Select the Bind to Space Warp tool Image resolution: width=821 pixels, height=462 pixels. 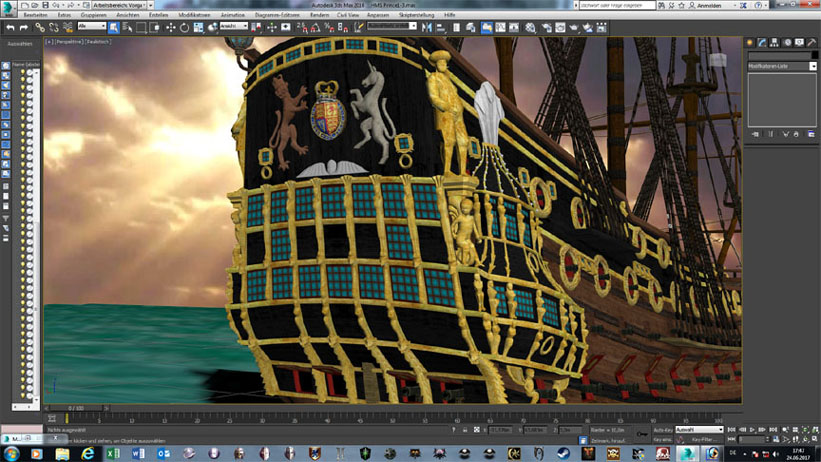point(68,27)
